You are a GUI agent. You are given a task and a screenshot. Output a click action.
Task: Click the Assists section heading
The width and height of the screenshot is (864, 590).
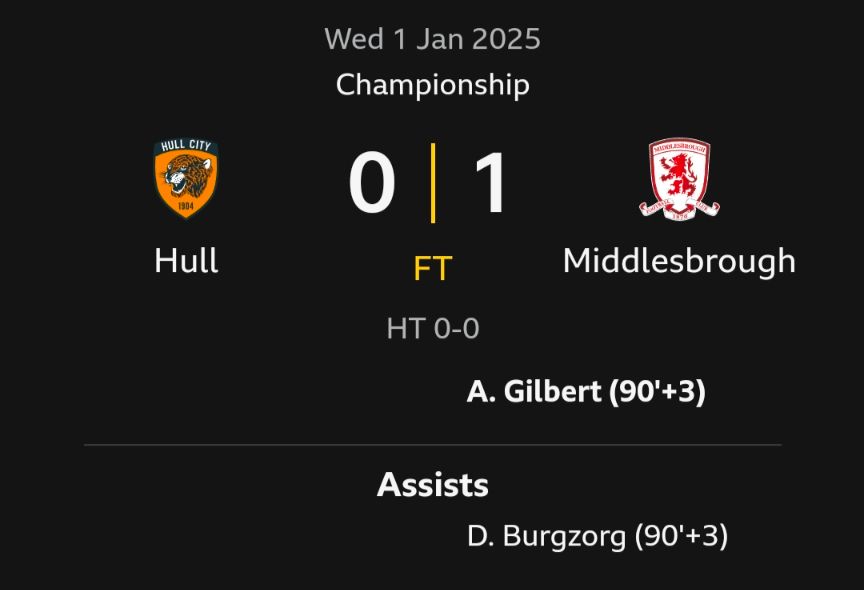(x=433, y=485)
